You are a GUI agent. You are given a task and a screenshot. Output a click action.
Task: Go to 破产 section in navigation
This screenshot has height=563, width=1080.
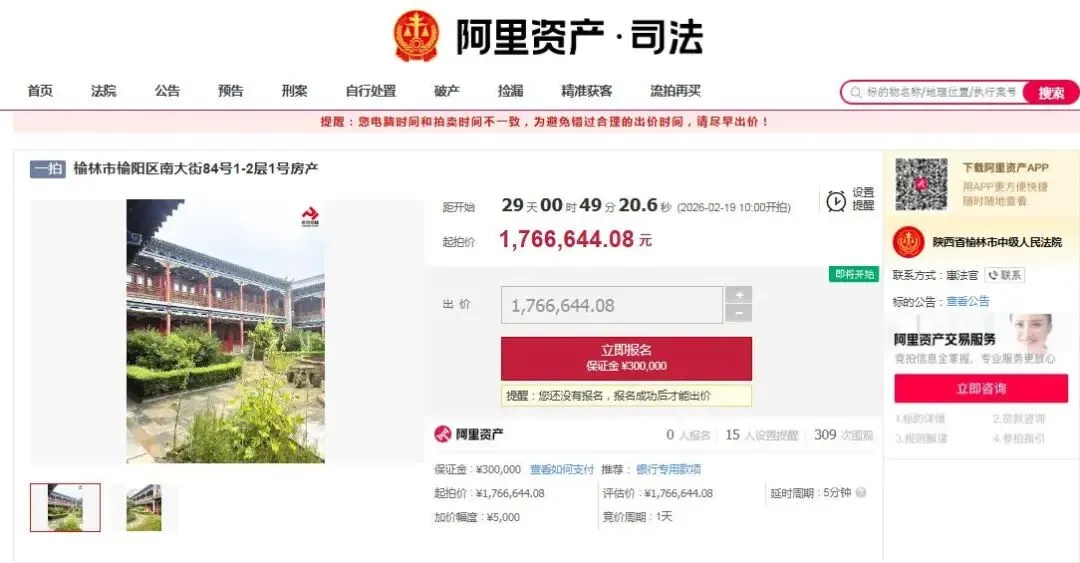coord(446,91)
